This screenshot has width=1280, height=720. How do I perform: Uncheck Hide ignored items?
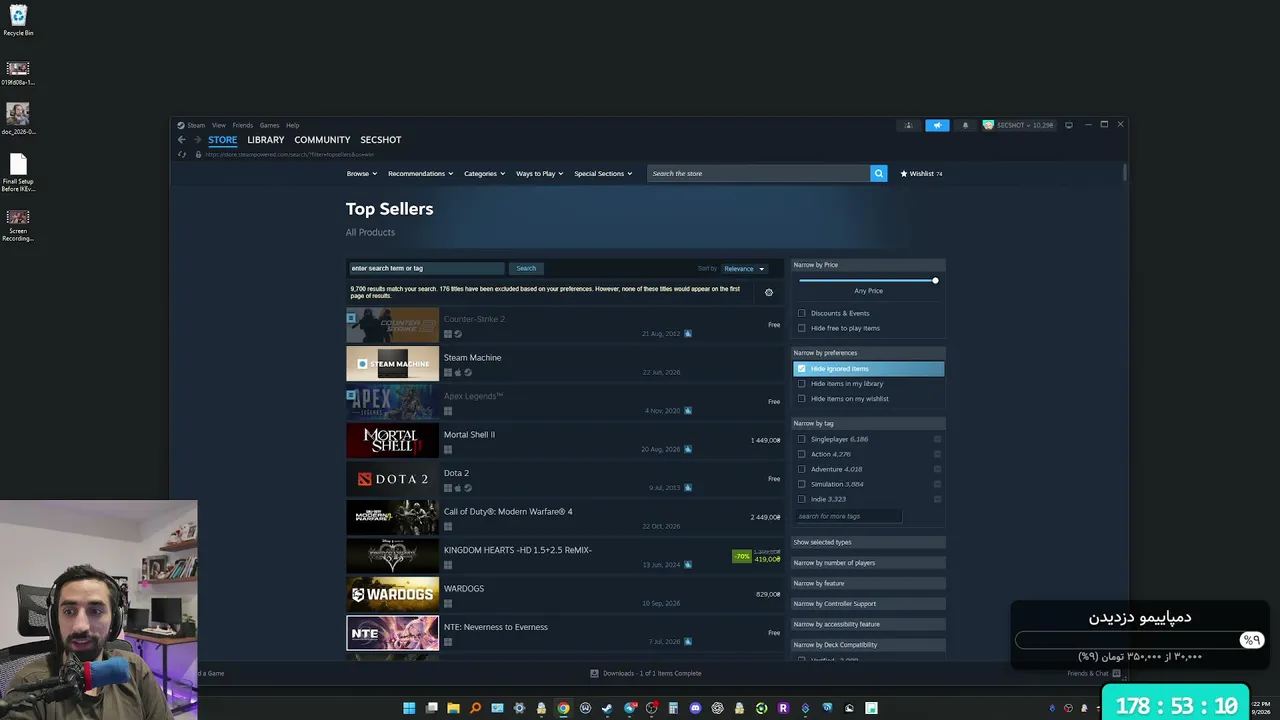click(x=801, y=369)
